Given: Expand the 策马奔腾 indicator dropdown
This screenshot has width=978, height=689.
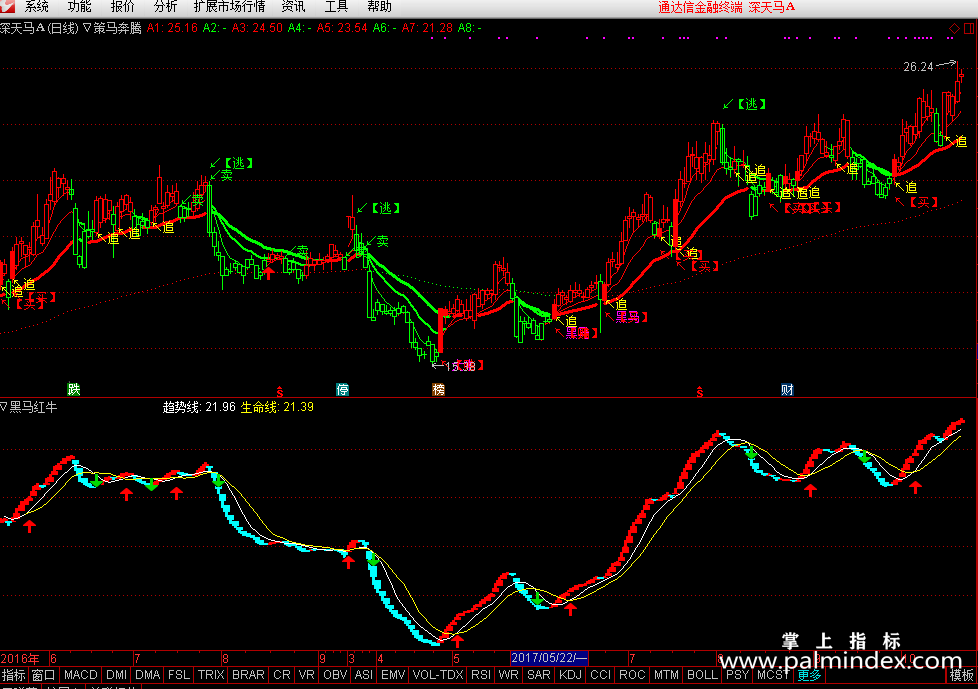Looking at the screenshot, I should pyautogui.click(x=87, y=28).
